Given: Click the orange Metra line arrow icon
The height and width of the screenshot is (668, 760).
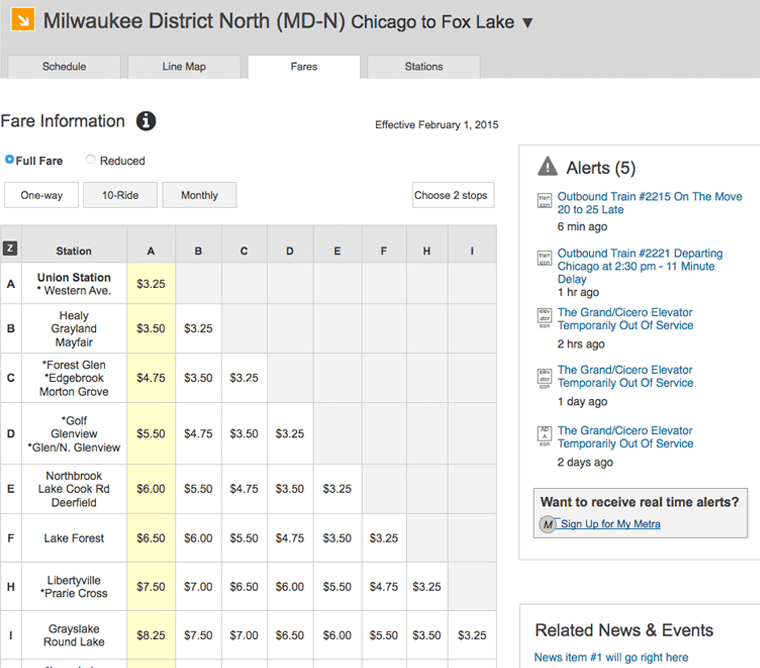Looking at the screenshot, I should [x=23, y=19].
